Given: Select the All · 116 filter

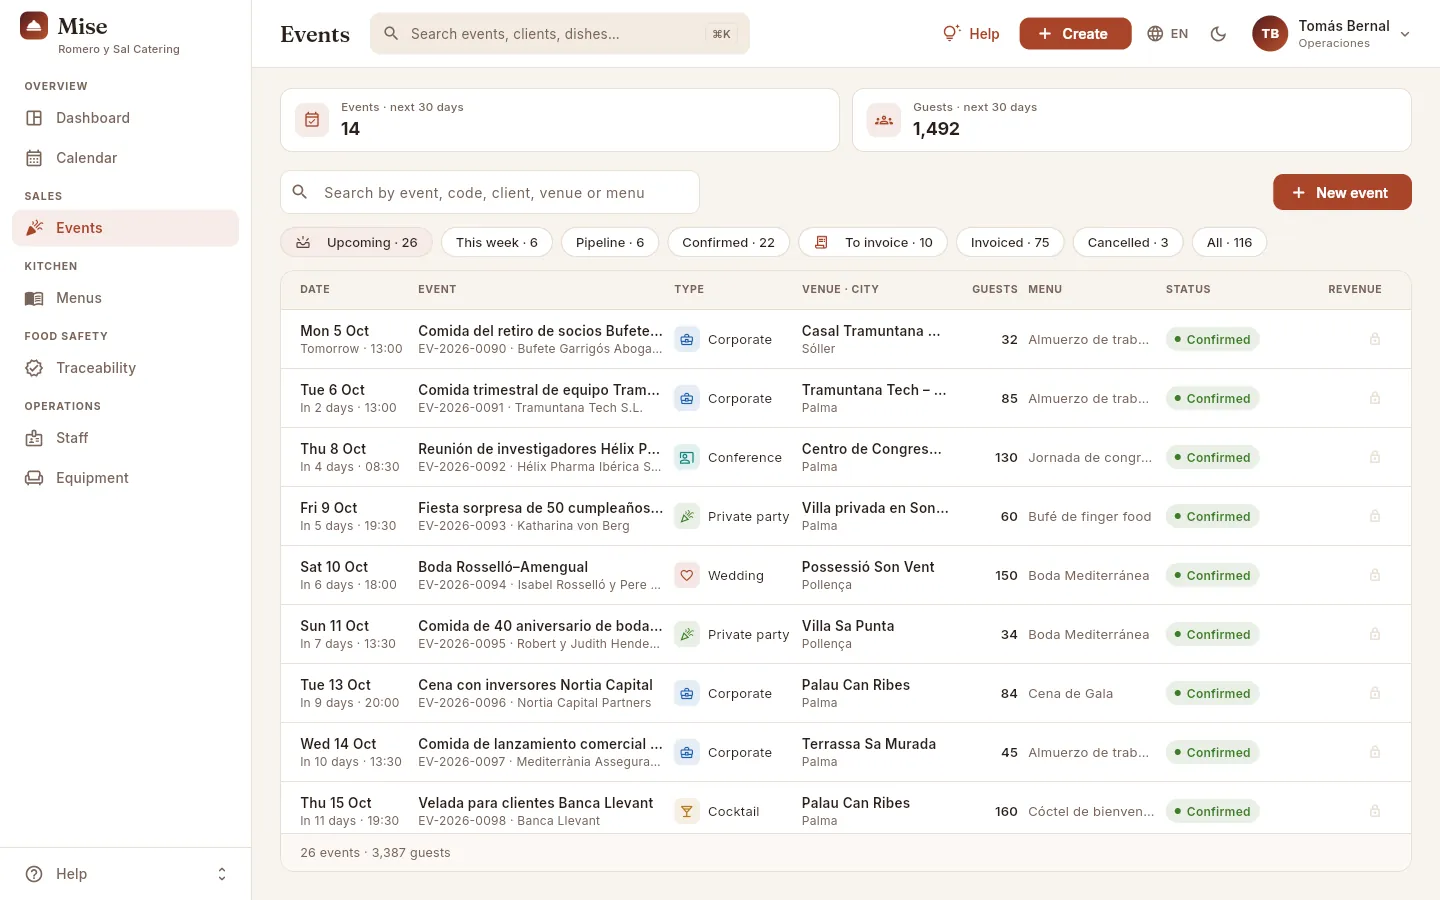Looking at the screenshot, I should 1229,242.
